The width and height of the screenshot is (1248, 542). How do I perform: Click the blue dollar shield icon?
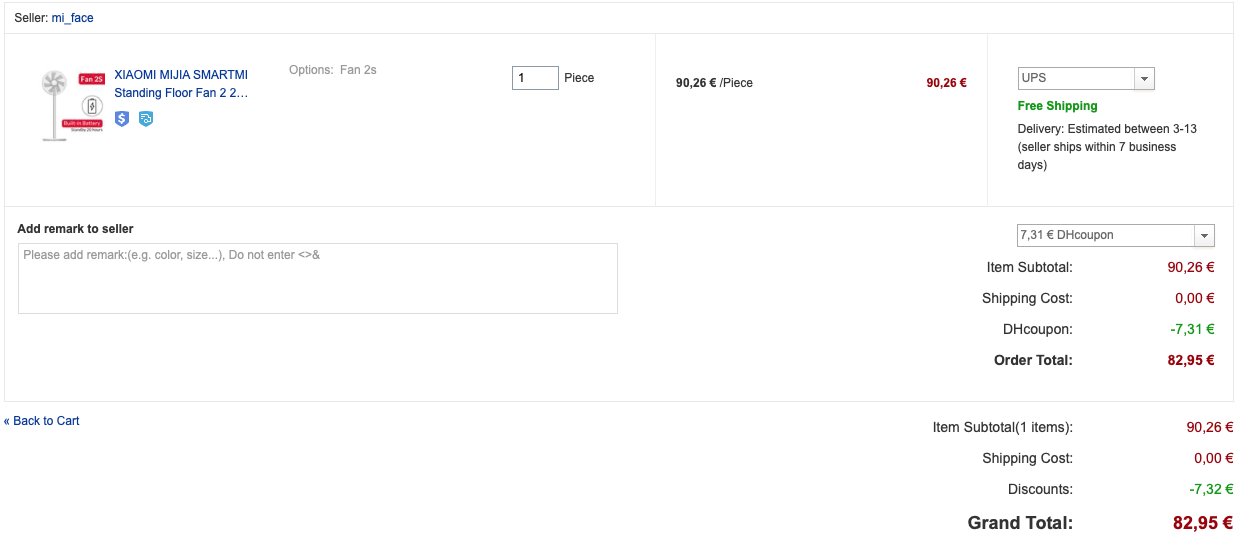[x=122, y=119]
